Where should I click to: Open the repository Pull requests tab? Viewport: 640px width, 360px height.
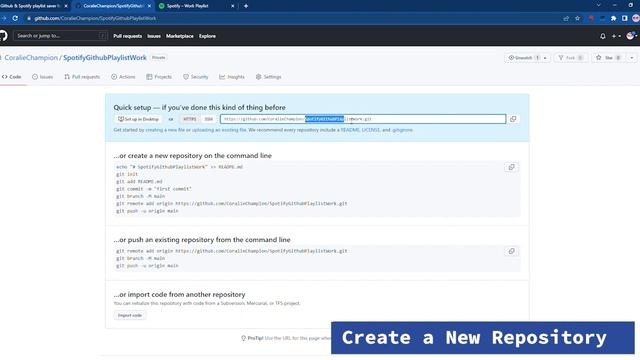tap(82, 77)
